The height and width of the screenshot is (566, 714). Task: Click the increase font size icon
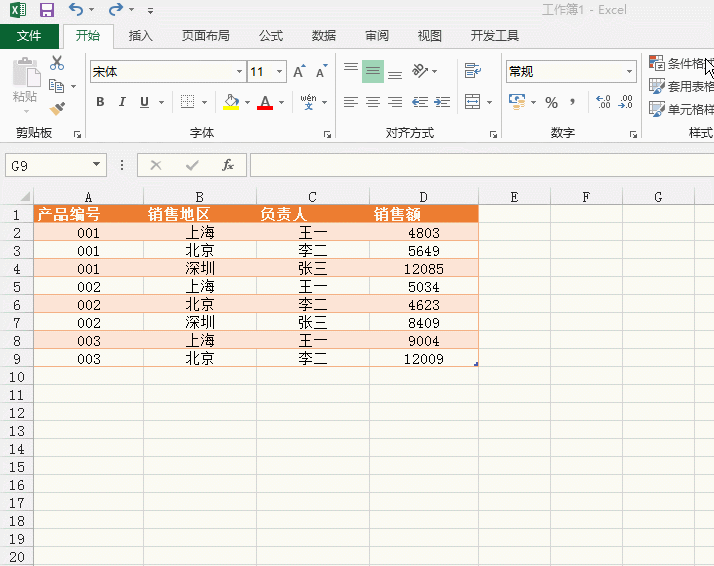299,72
